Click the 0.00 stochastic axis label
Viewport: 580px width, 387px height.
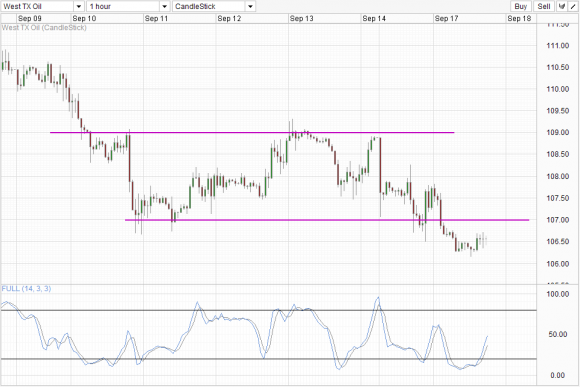557,376
